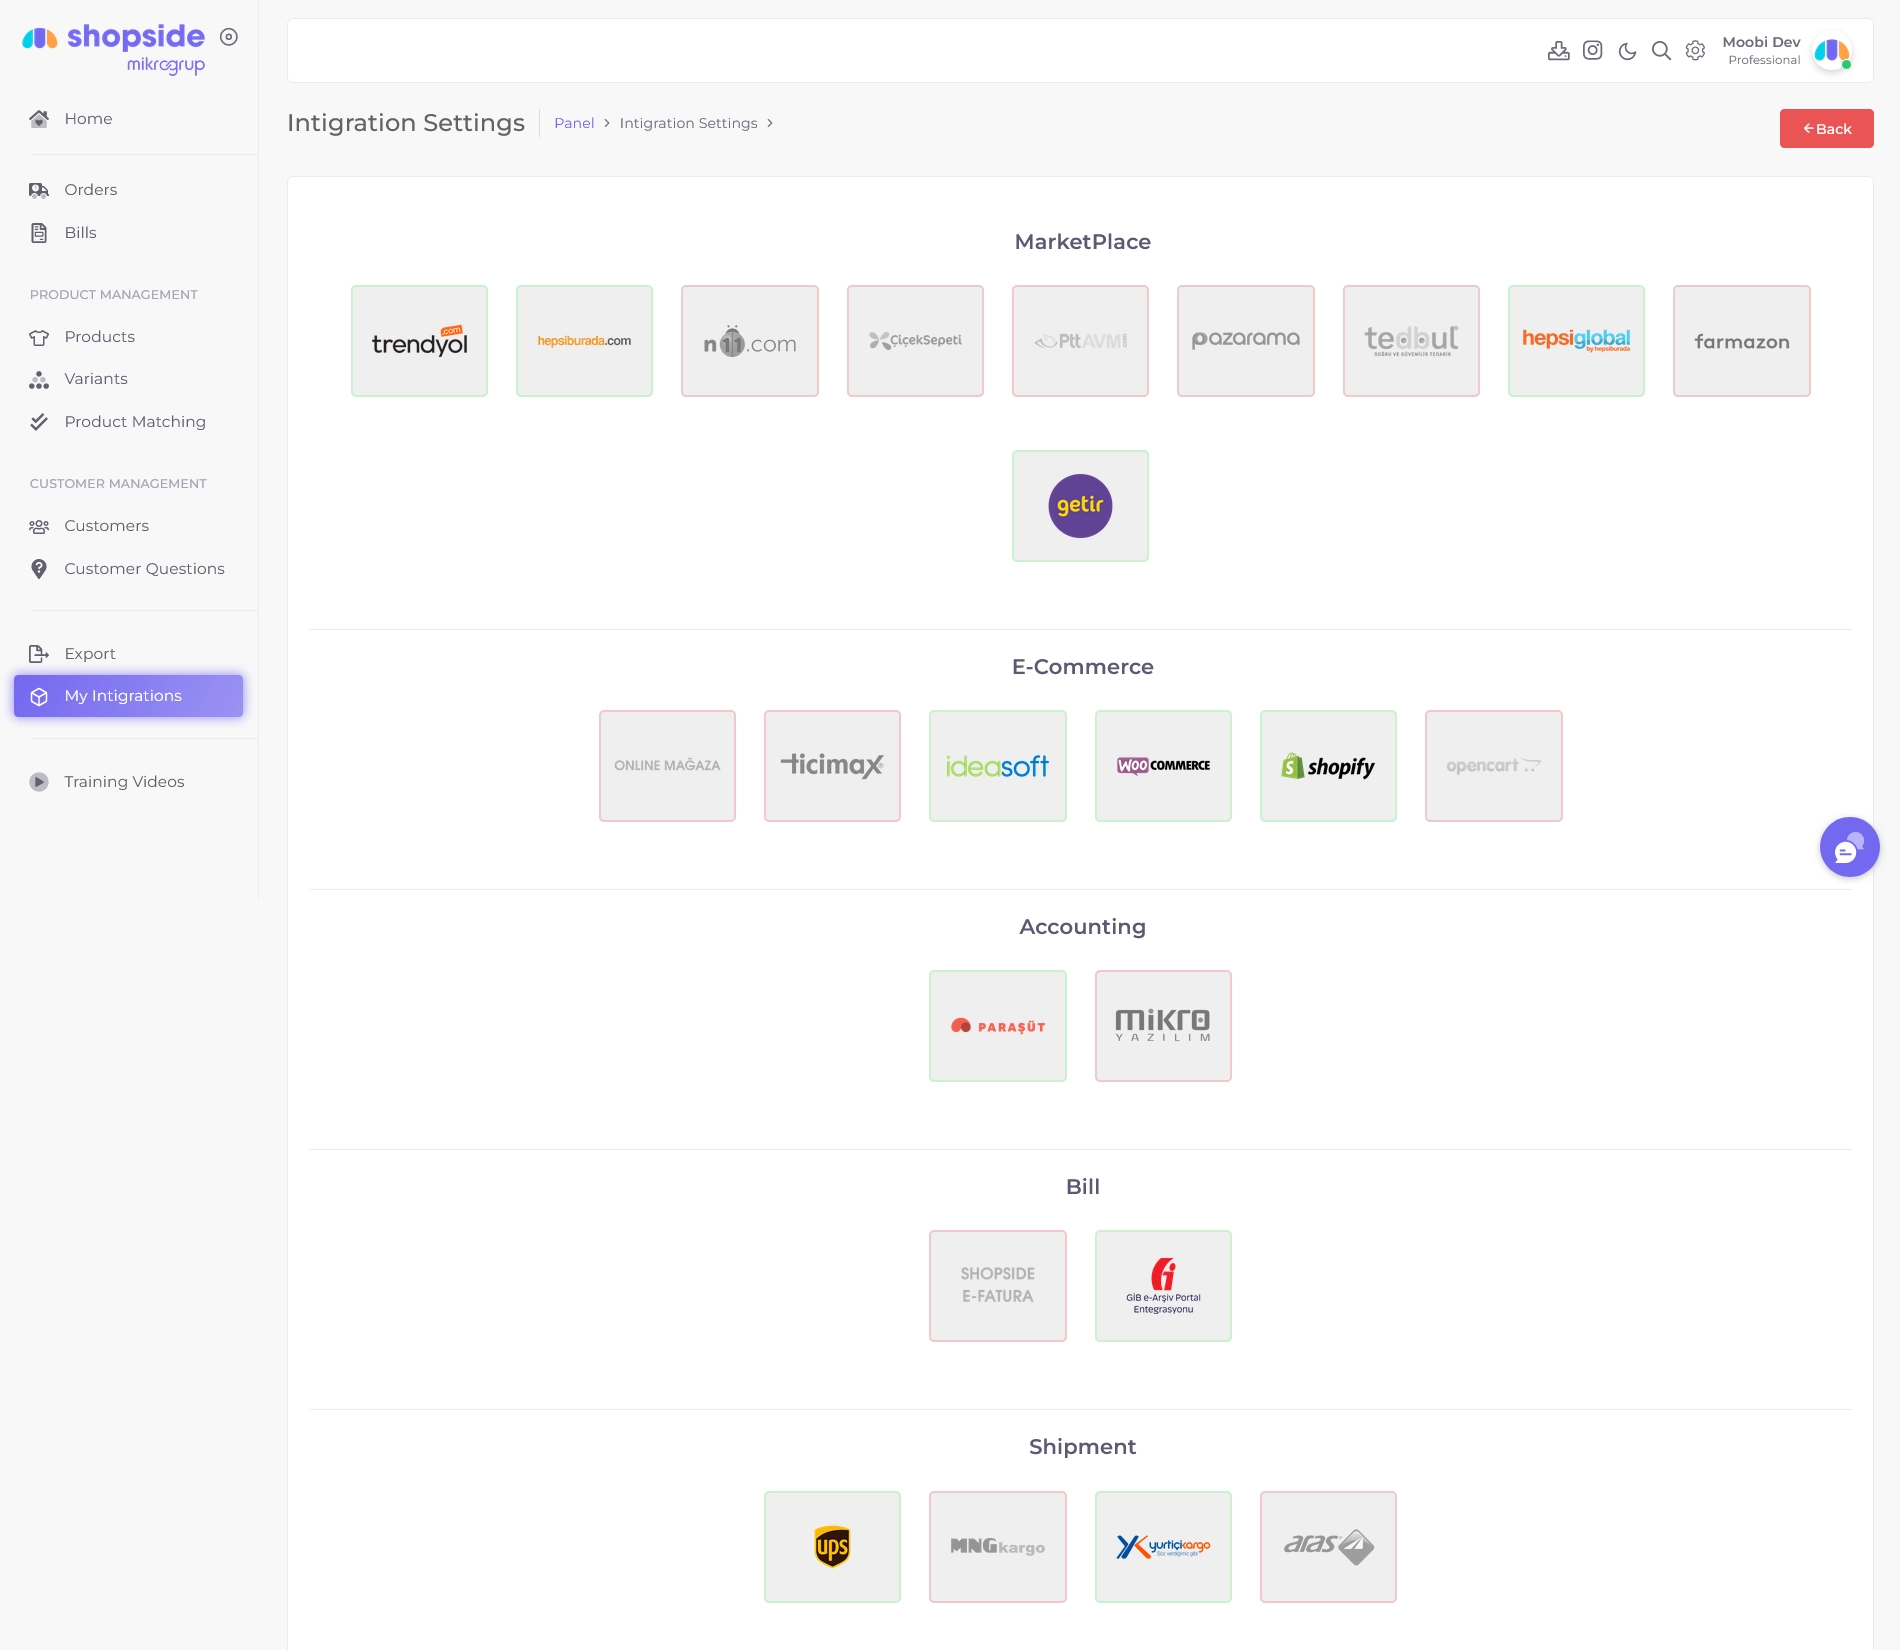
Task: Click the Intigration Settings breadcrumb
Action: tap(688, 123)
